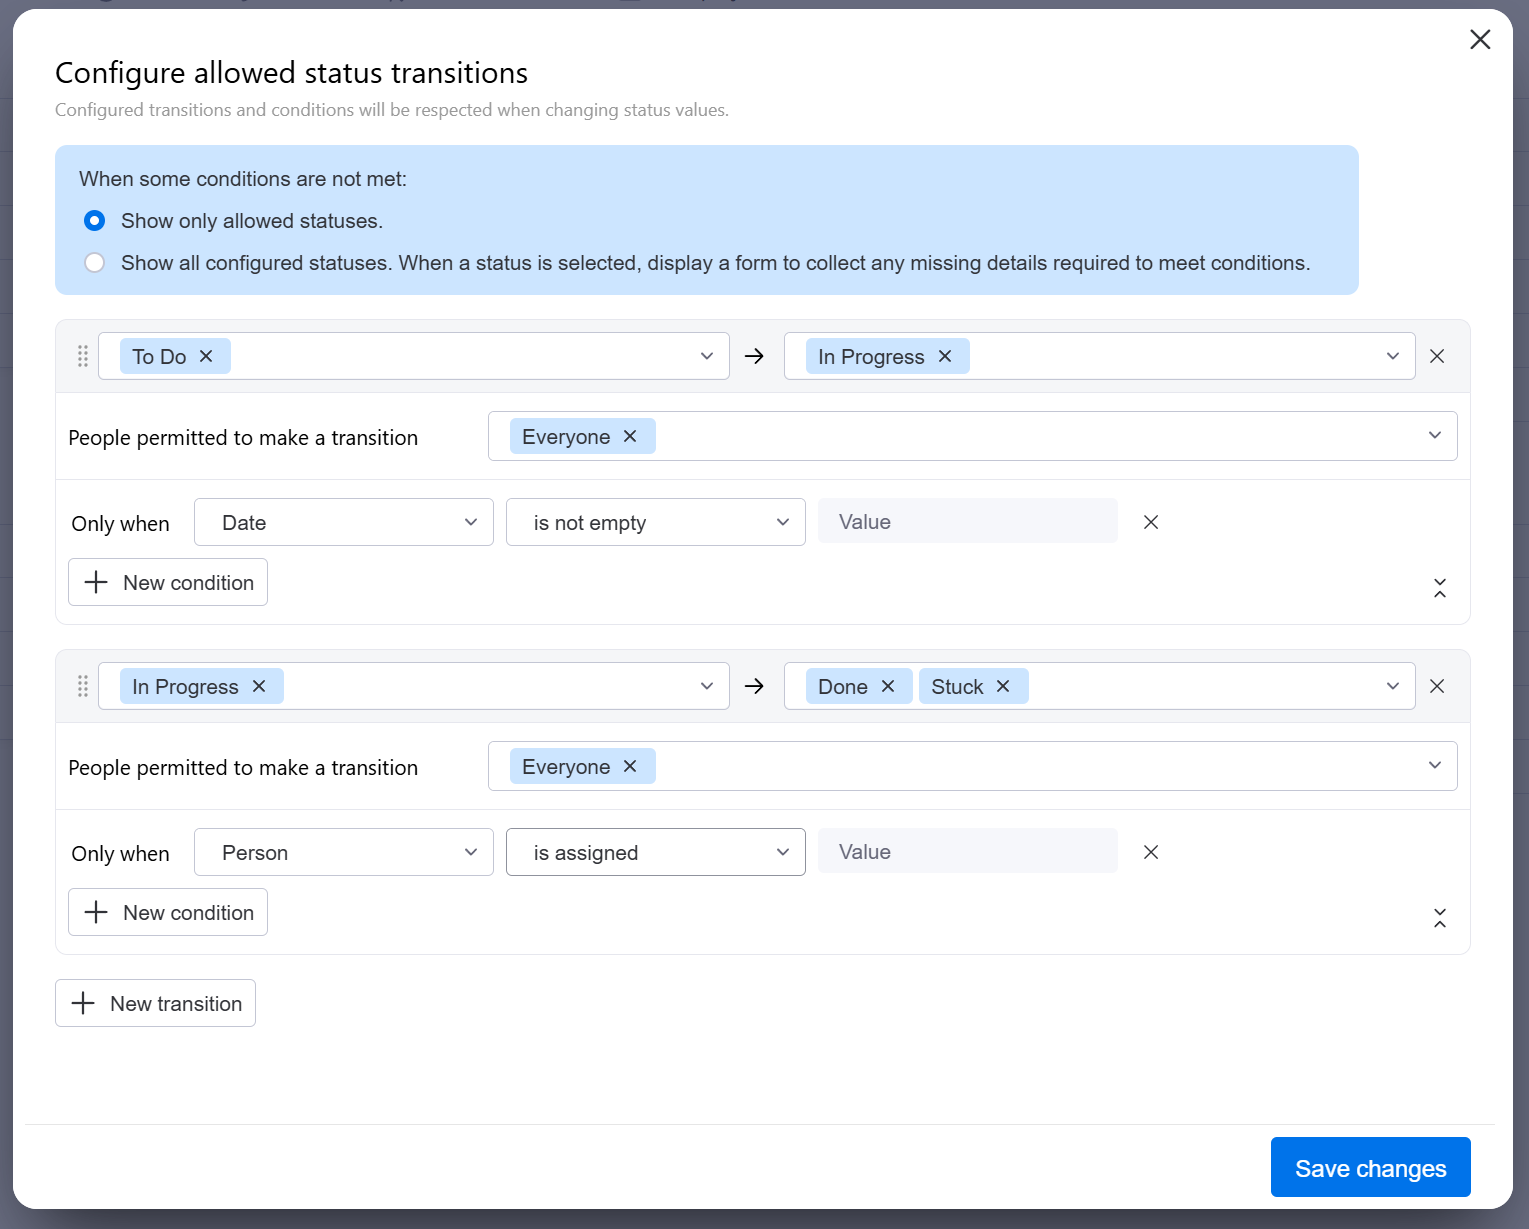This screenshot has width=1529, height=1229.
Task: Save changes to status transitions
Action: [x=1370, y=1167]
